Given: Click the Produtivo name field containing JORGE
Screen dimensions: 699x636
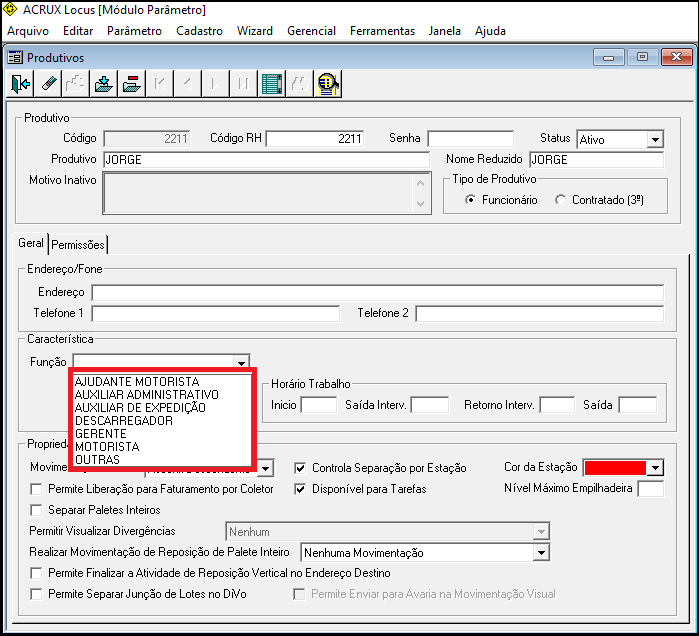Looking at the screenshot, I should pos(267,160).
